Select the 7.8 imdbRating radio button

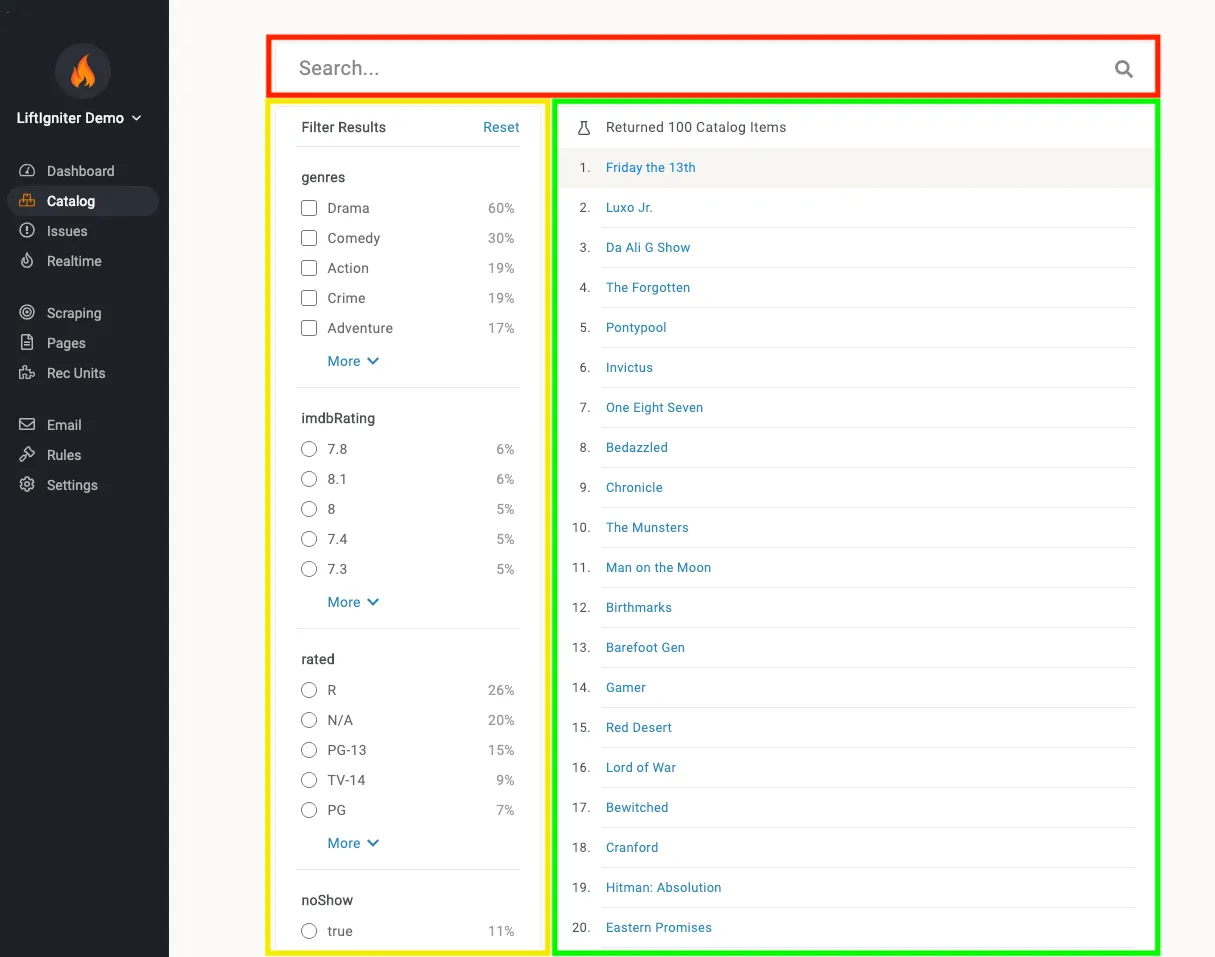tap(309, 449)
